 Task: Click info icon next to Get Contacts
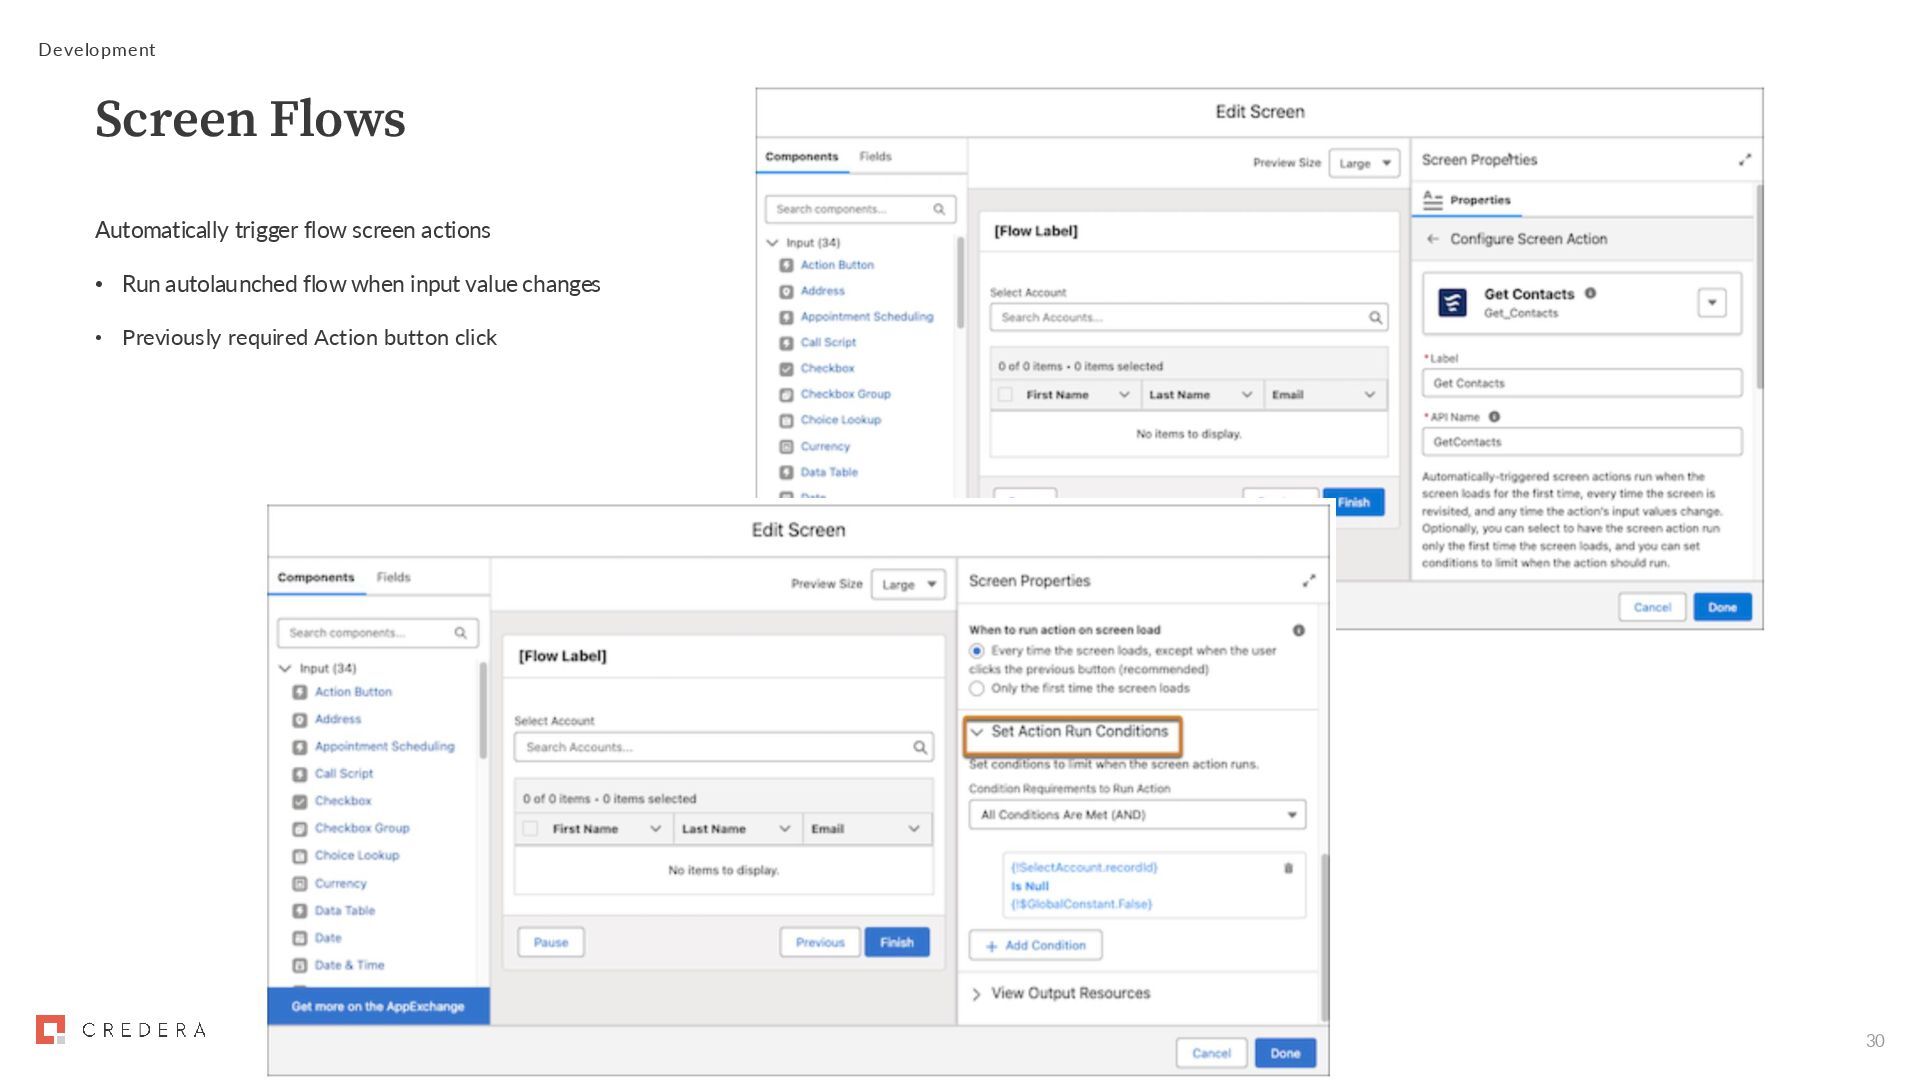1590,293
